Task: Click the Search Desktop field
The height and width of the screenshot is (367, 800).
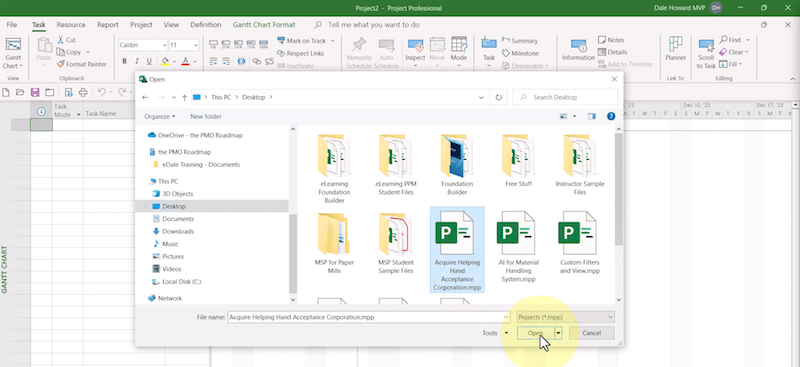Action: point(565,97)
